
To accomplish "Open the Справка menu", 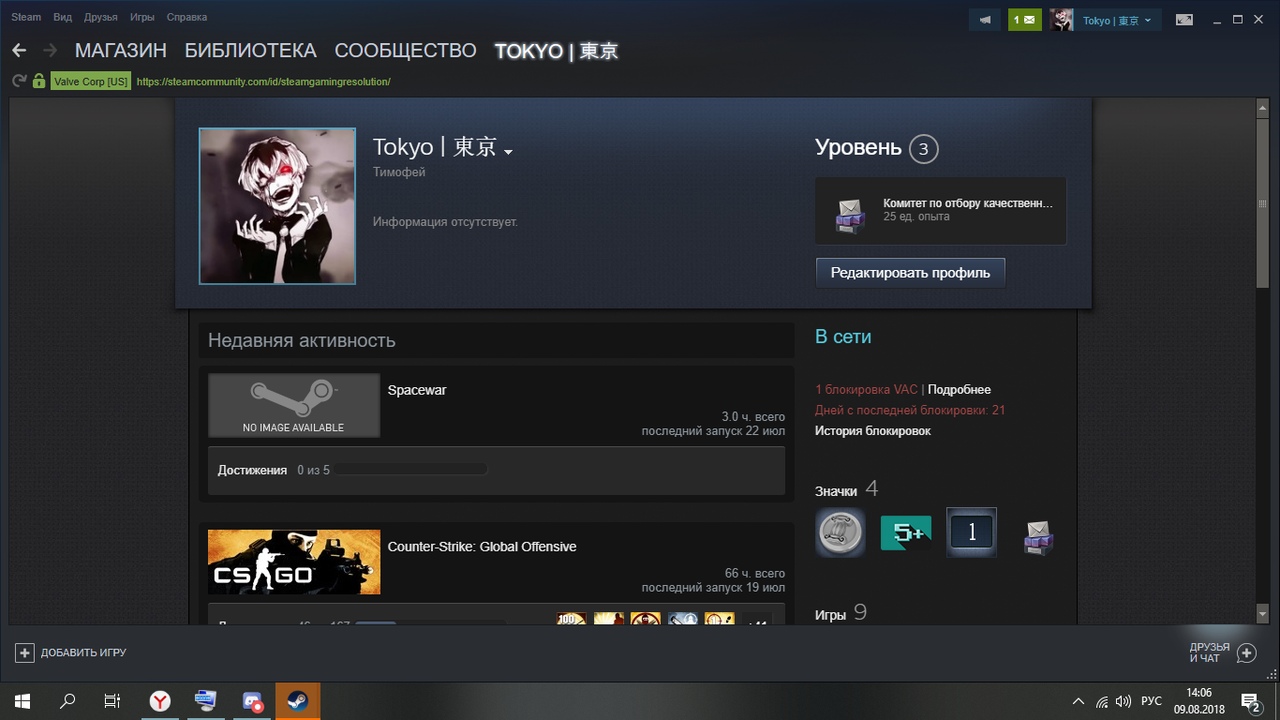I will [187, 17].
